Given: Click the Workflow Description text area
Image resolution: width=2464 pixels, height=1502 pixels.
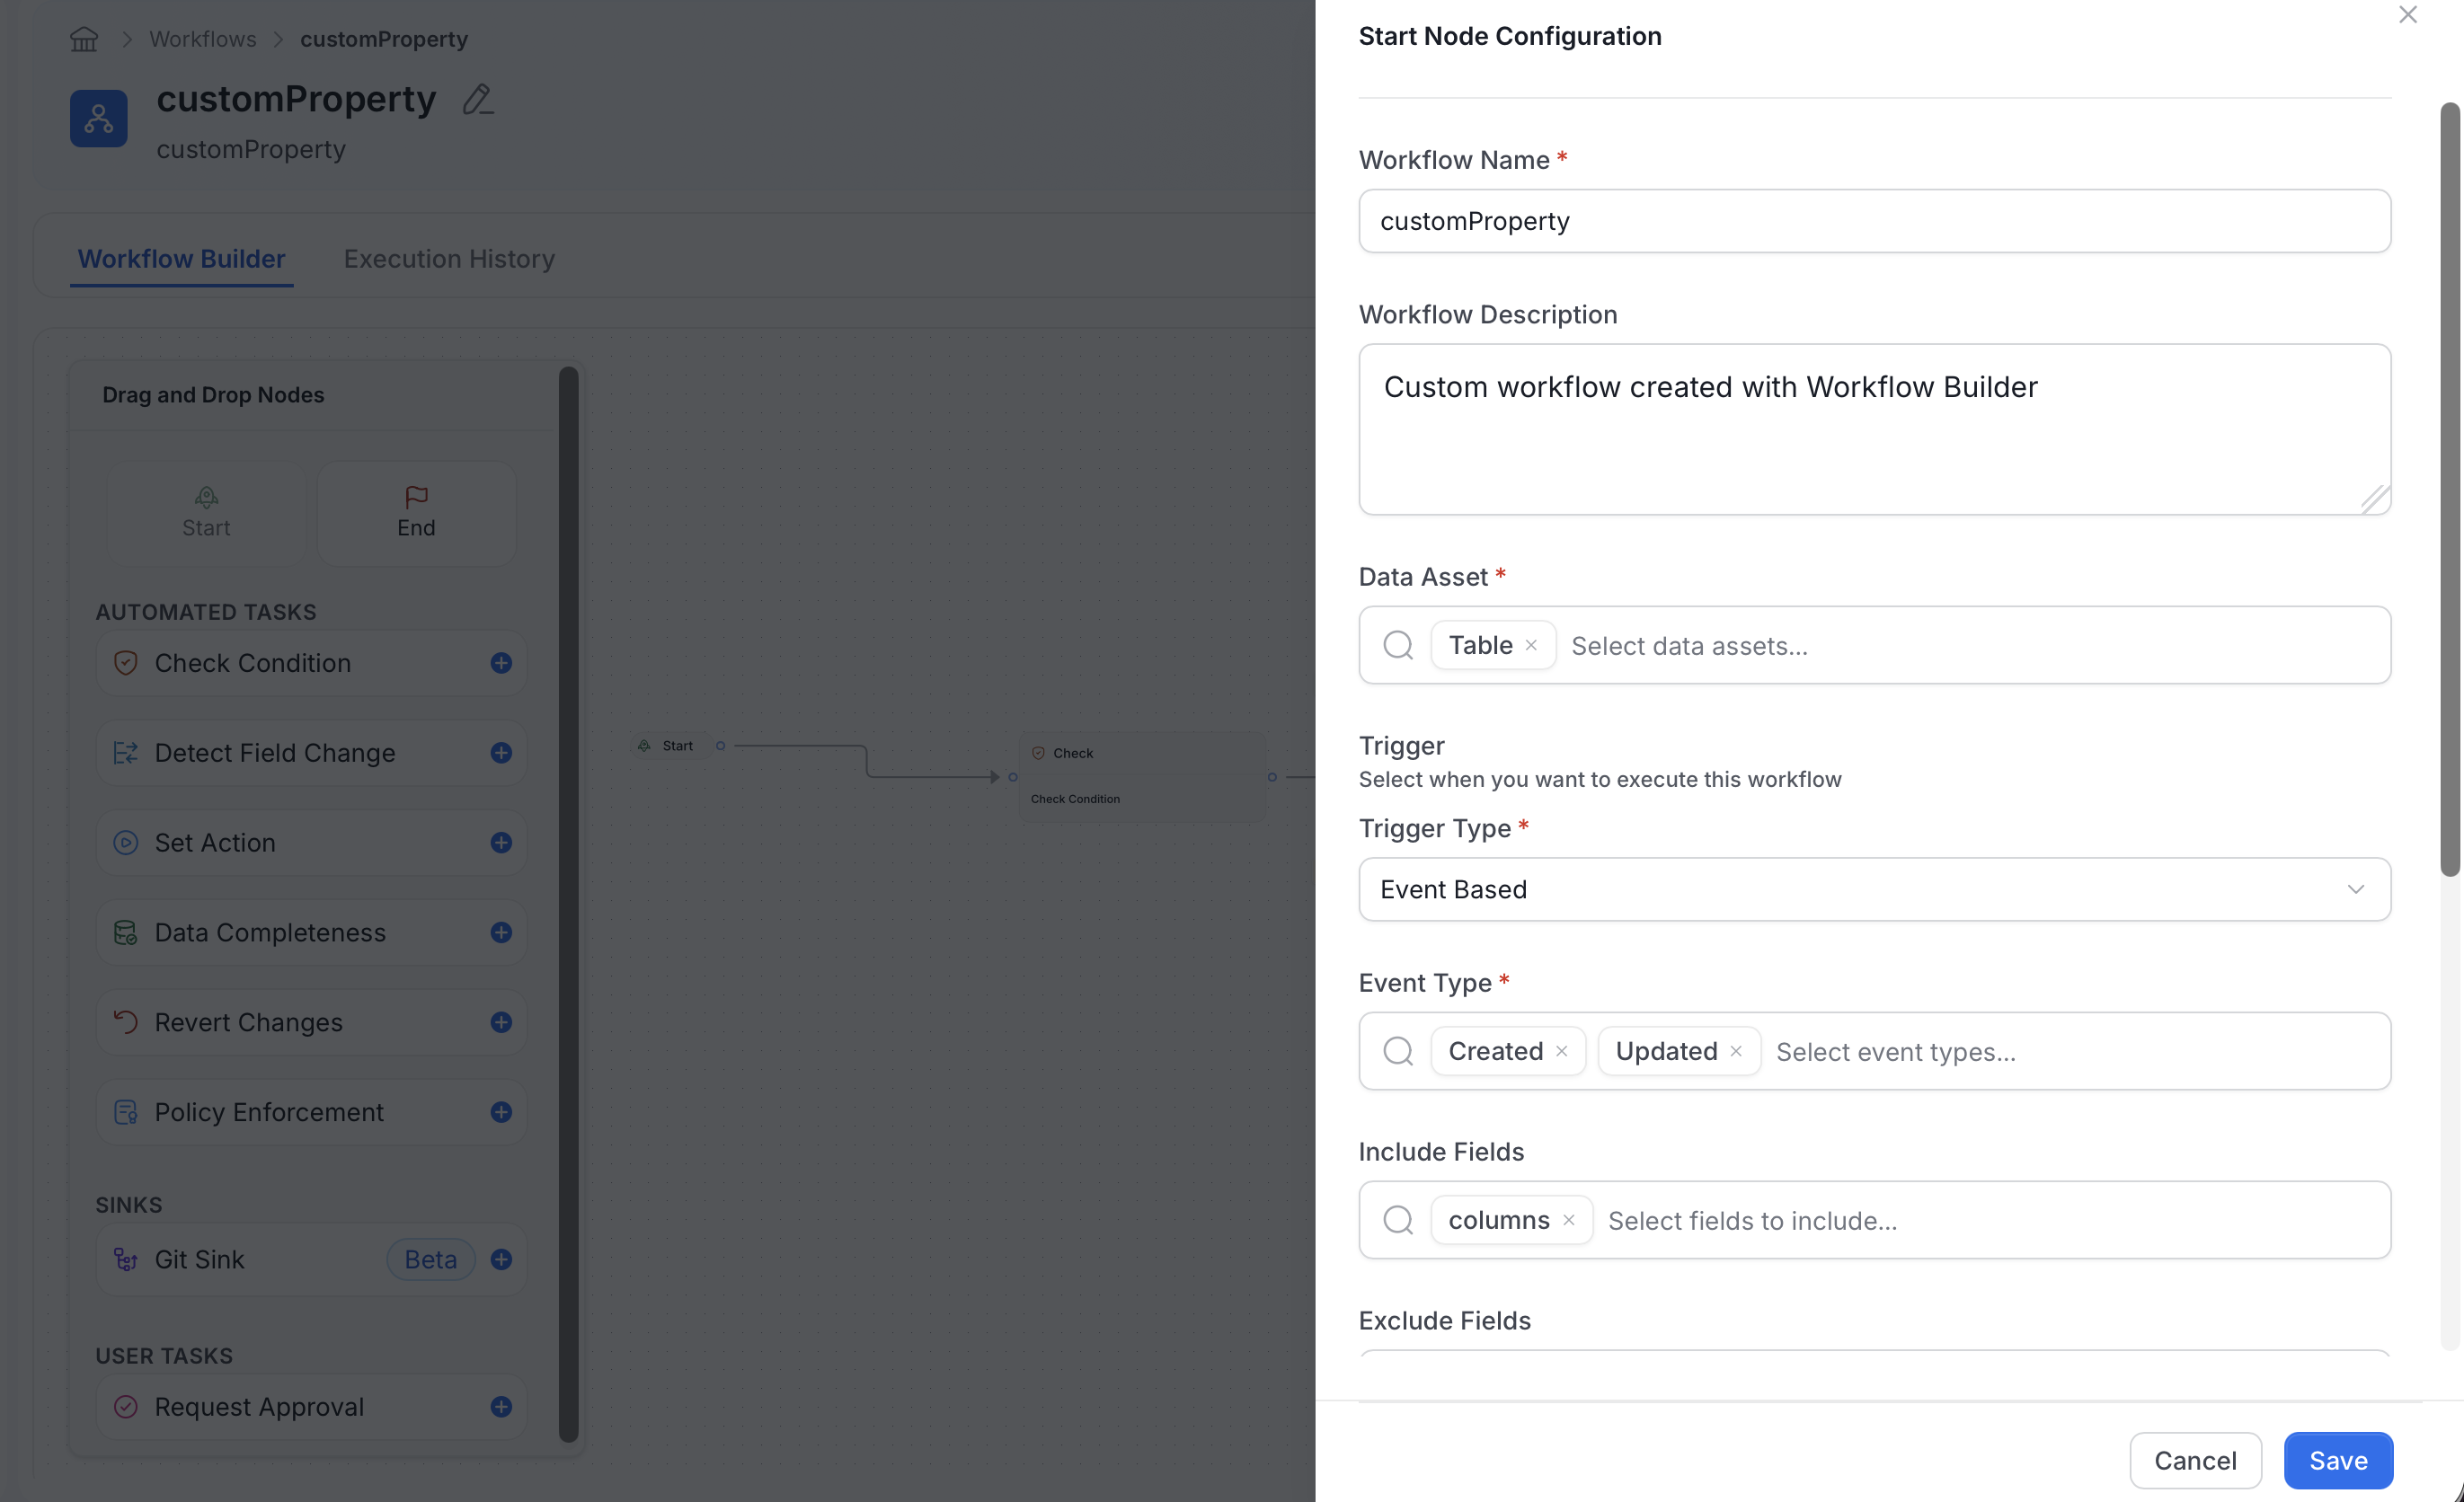Looking at the screenshot, I should click(1874, 429).
